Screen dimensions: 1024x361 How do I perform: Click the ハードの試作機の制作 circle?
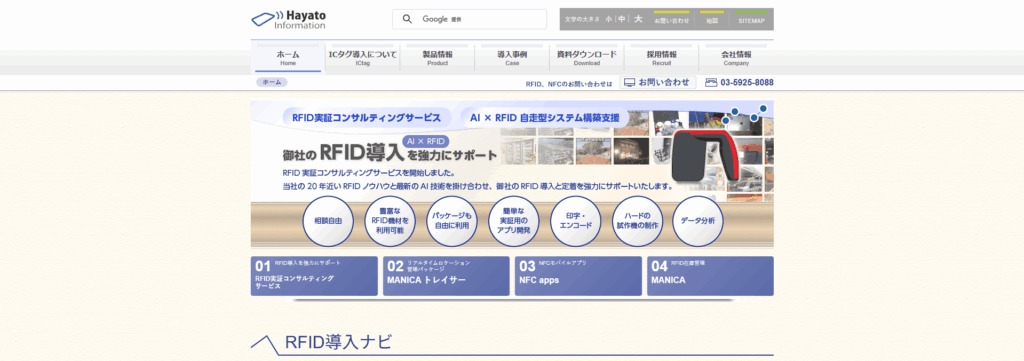(637, 221)
